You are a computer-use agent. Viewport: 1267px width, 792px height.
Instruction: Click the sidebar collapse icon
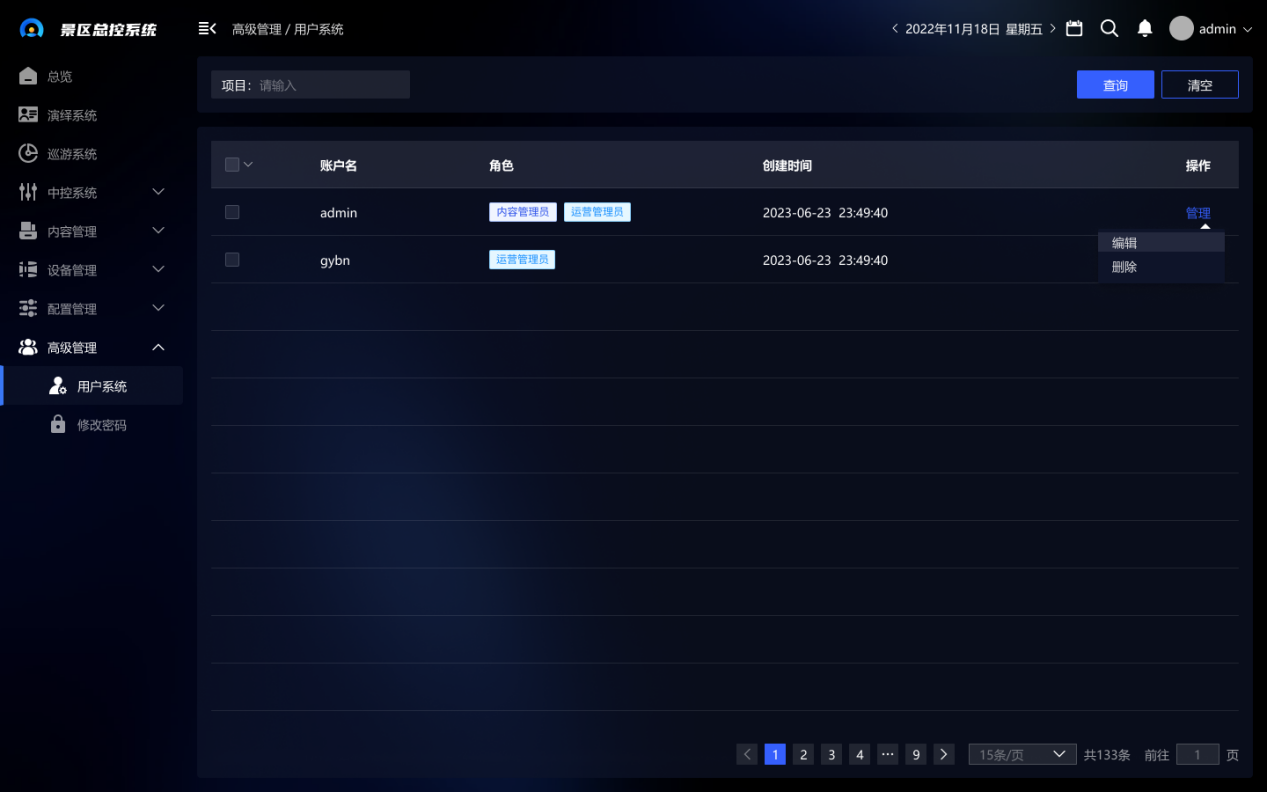click(x=207, y=29)
